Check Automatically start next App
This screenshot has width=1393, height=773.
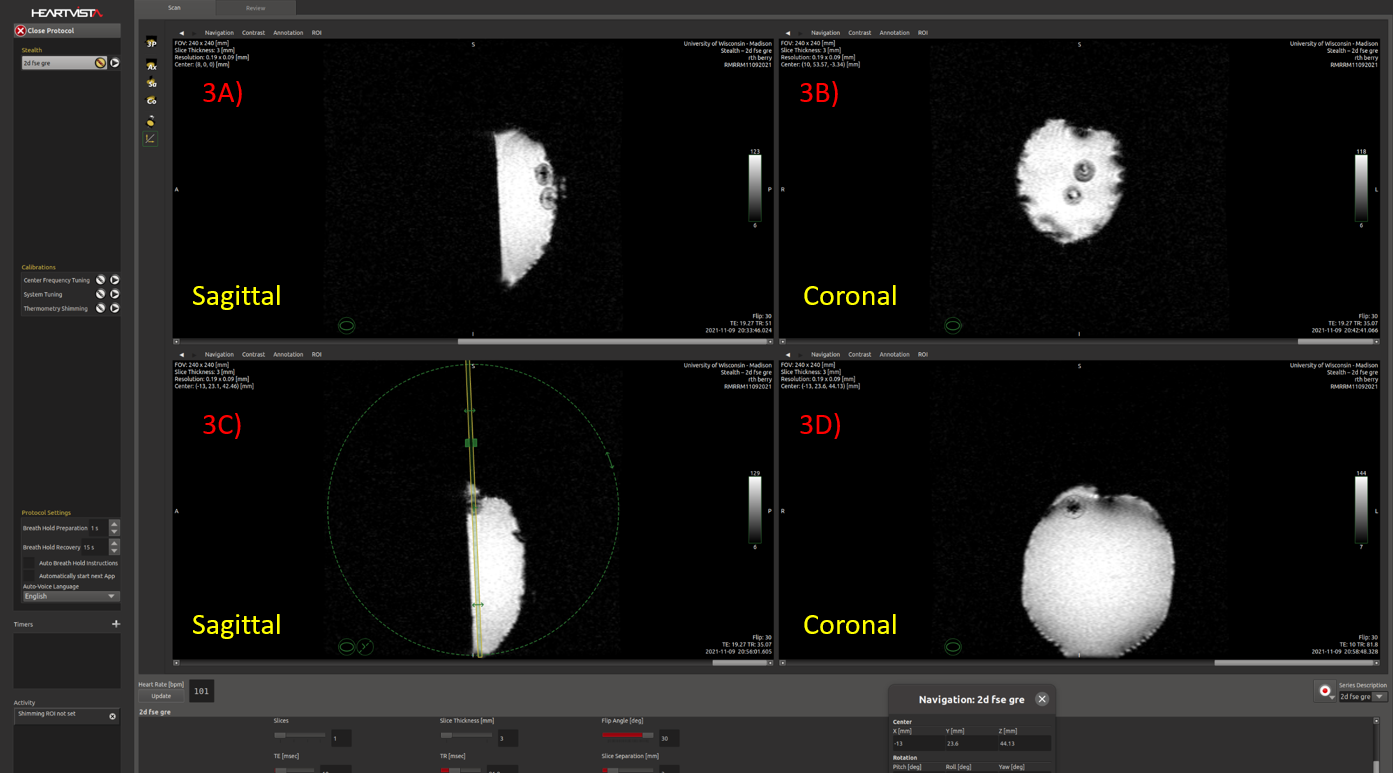click(x=29, y=576)
